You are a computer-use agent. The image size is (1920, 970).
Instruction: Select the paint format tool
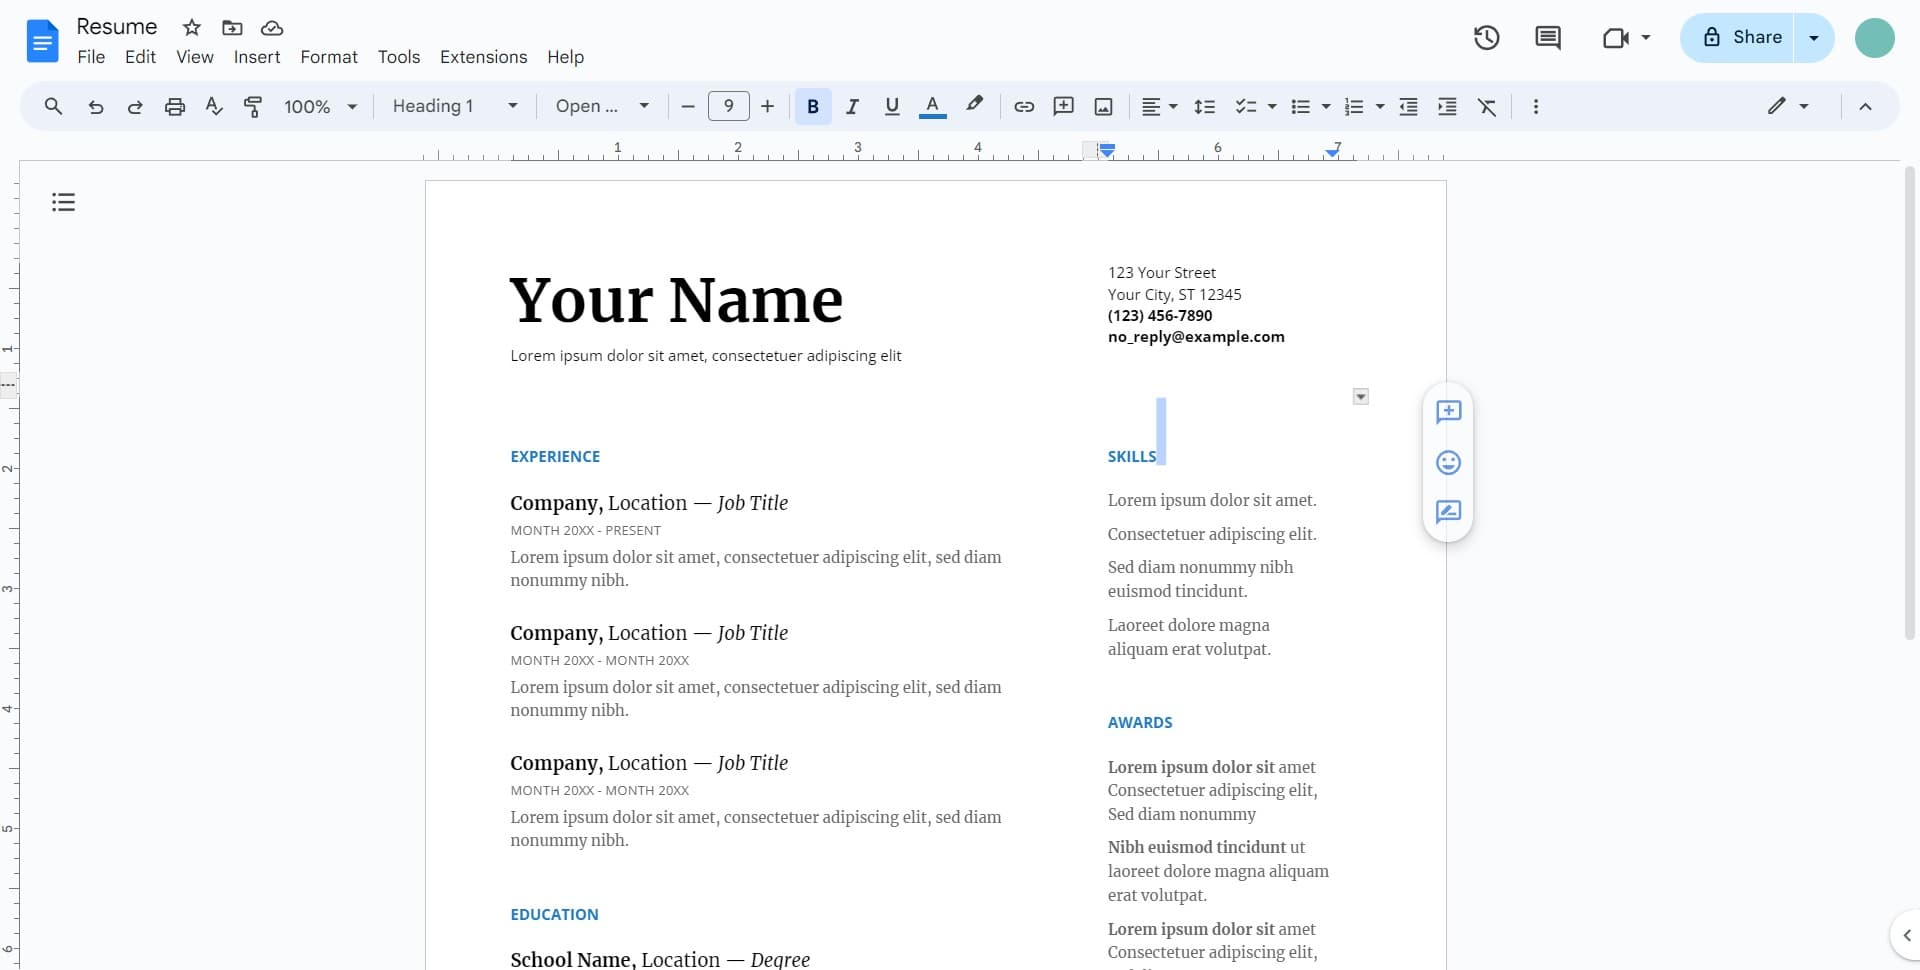pyautogui.click(x=253, y=106)
